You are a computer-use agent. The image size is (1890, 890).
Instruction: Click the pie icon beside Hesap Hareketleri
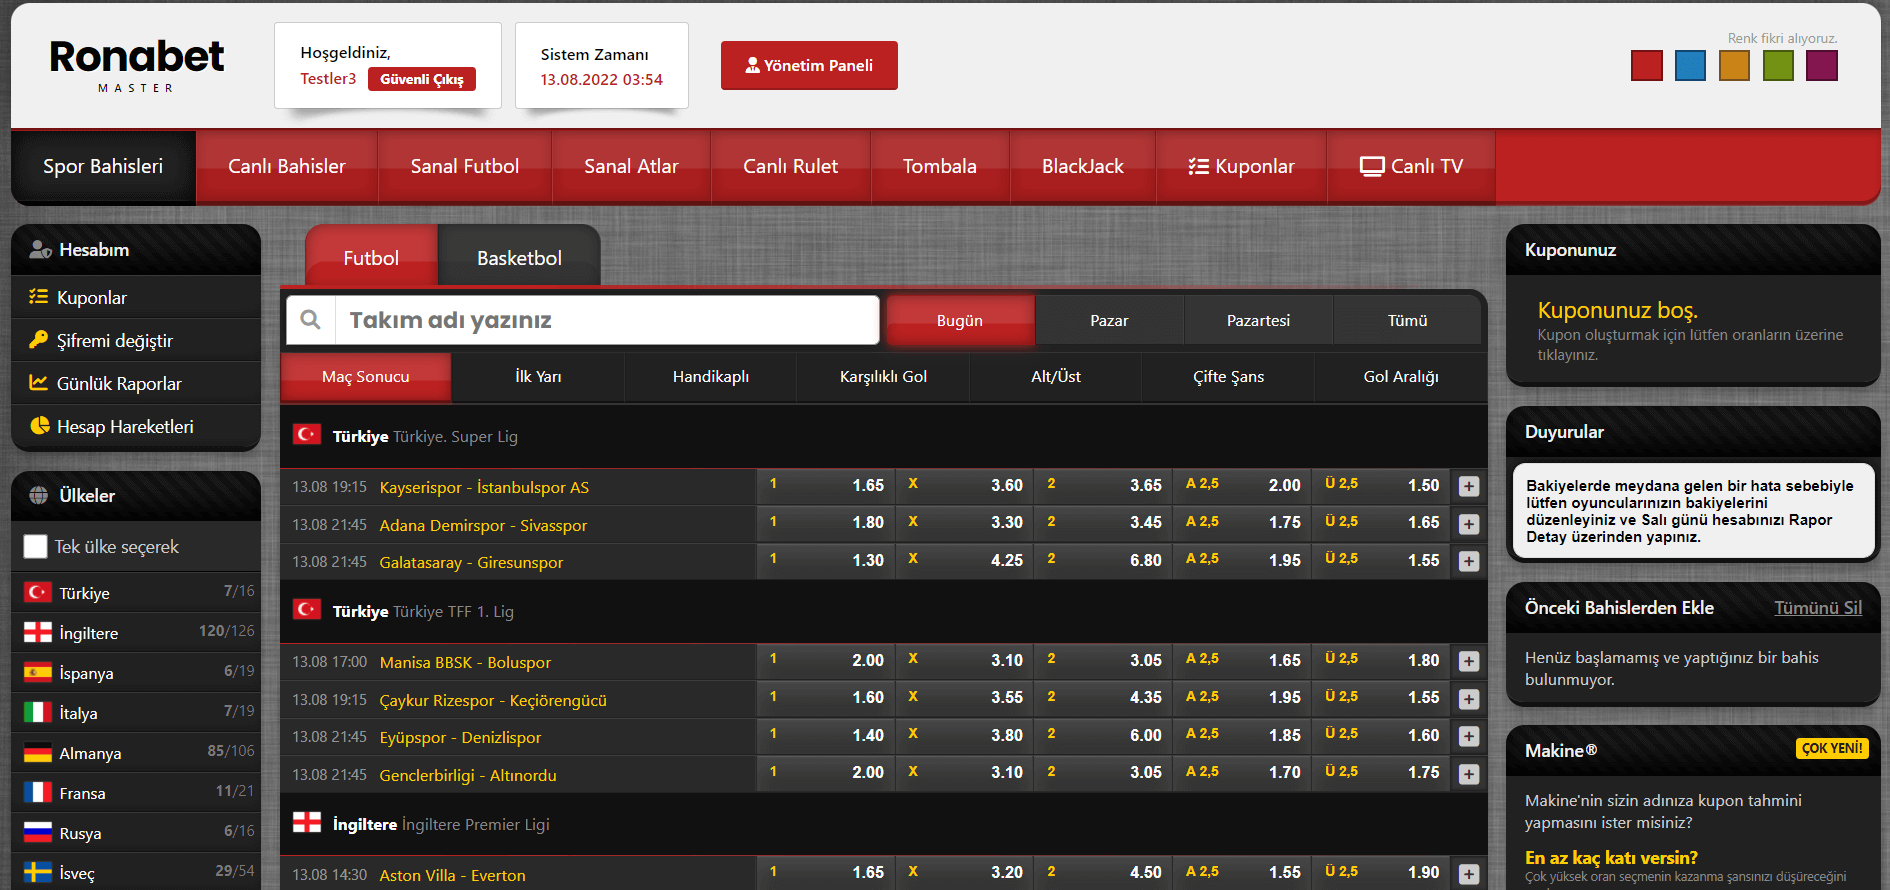pos(39,426)
